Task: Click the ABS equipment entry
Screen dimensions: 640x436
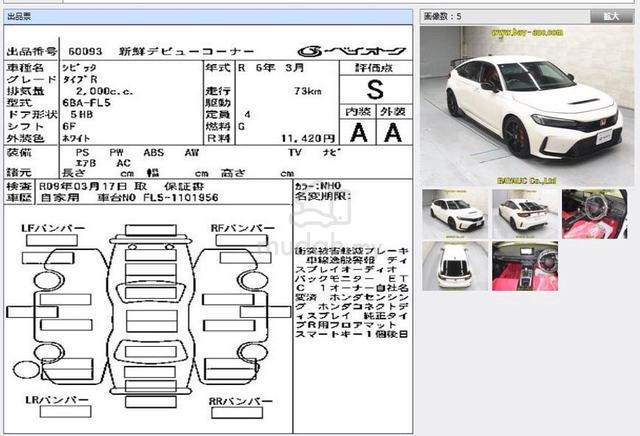Action: (153, 153)
